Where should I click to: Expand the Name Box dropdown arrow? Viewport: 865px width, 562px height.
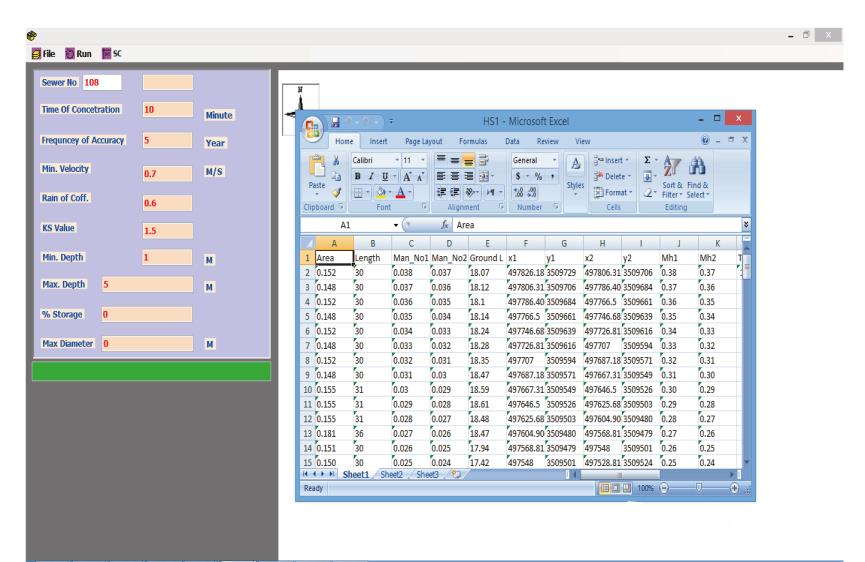tap(396, 225)
